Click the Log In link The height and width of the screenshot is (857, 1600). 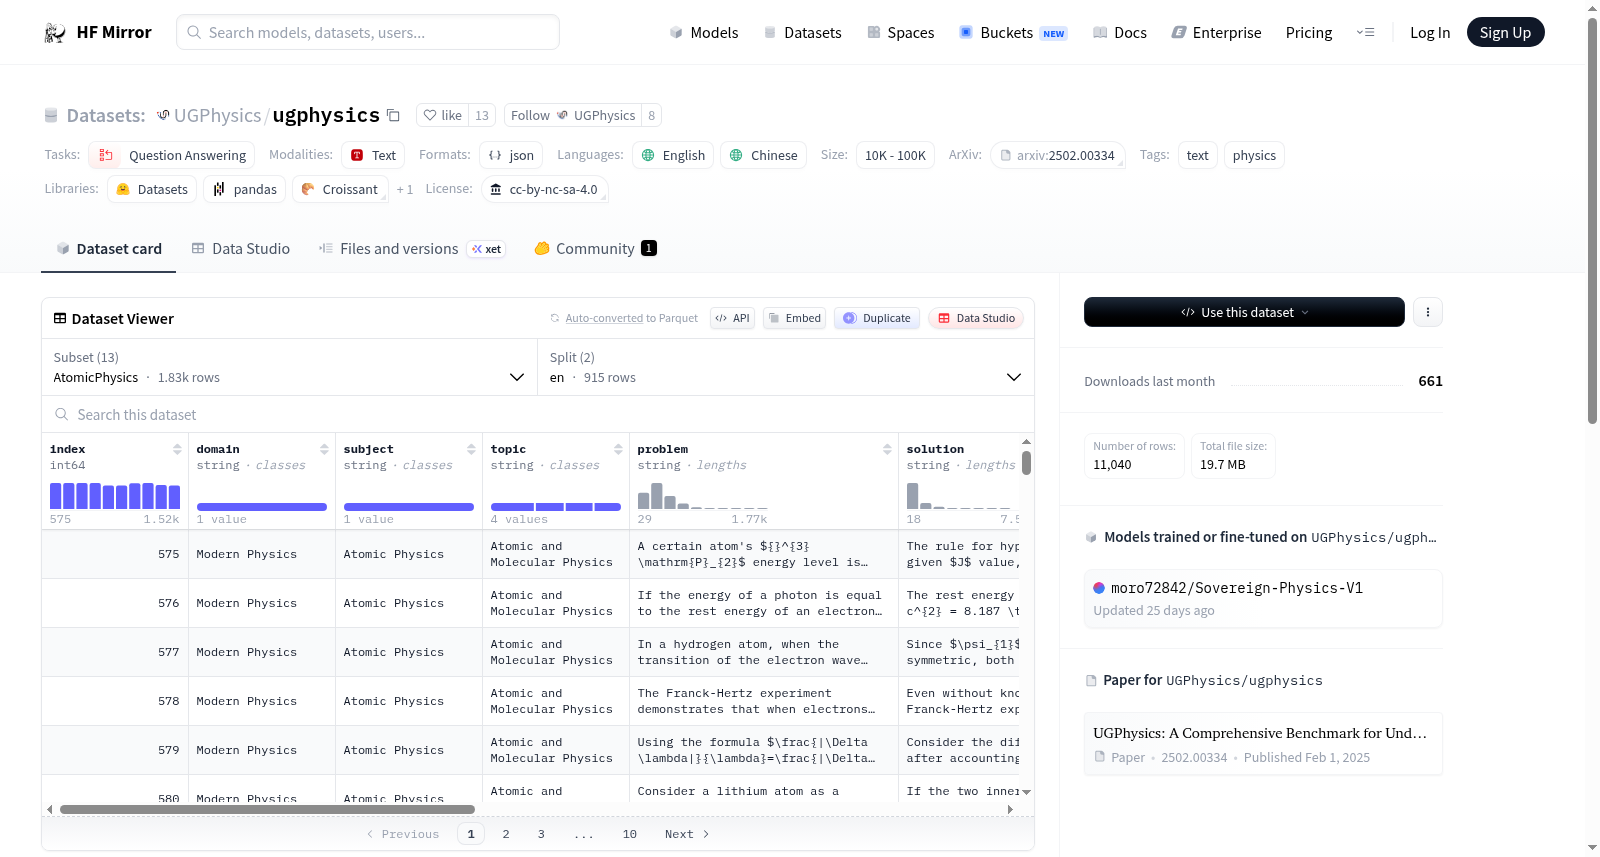click(x=1430, y=33)
